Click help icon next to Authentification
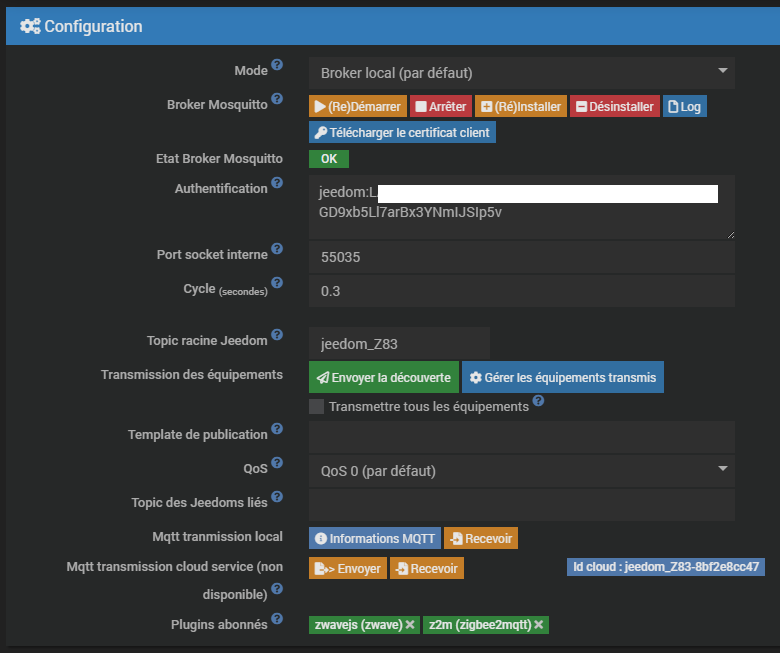Viewport: 780px width, 653px height. coord(277,183)
